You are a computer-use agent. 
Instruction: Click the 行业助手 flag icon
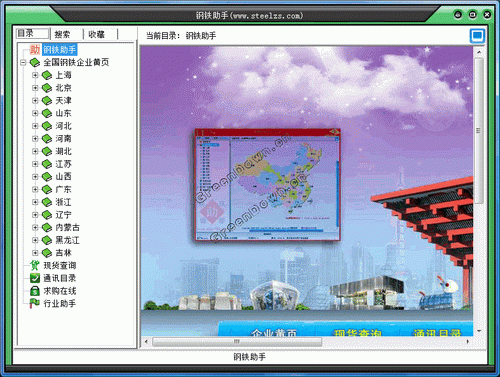pyautogui.click(x=35, y=303)
